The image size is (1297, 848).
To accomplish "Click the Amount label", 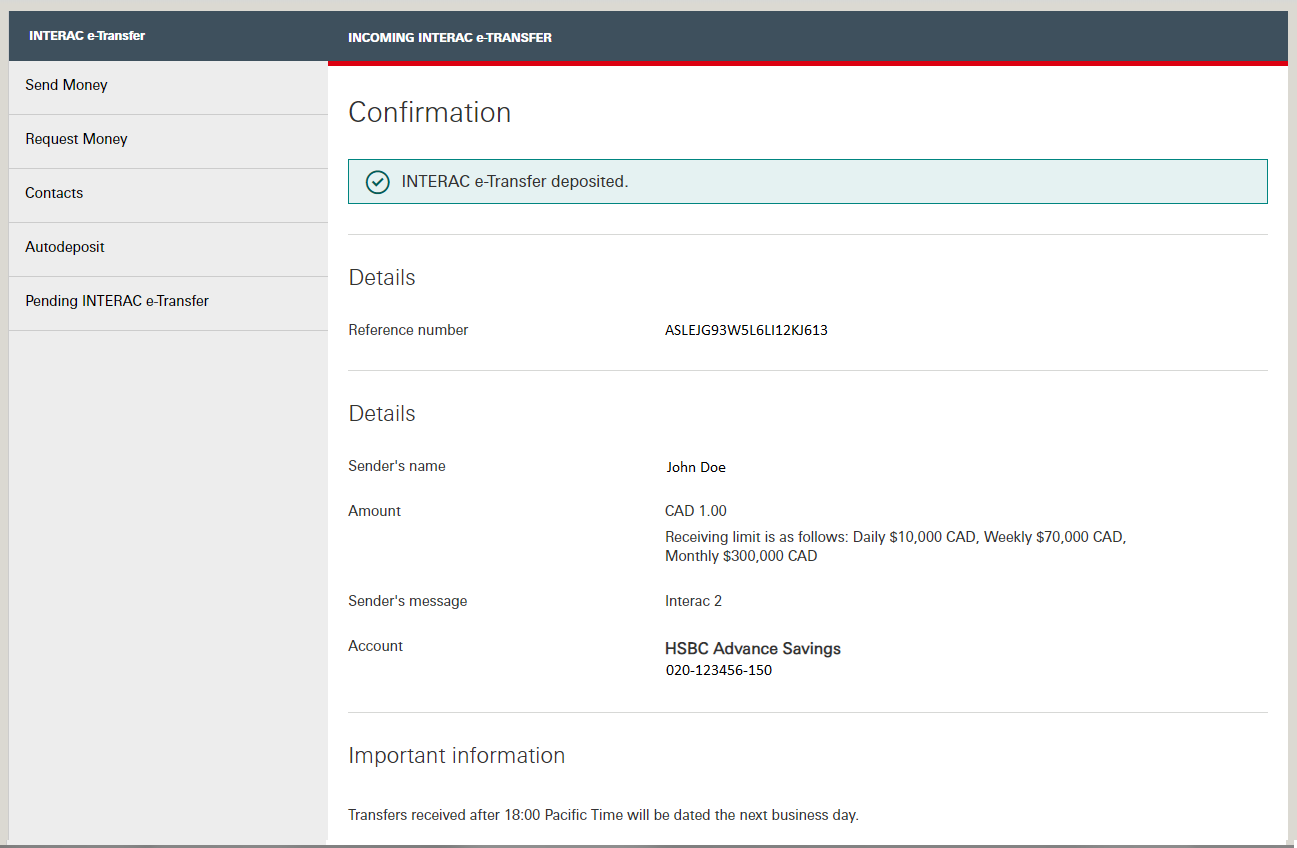I will point(374,511).
